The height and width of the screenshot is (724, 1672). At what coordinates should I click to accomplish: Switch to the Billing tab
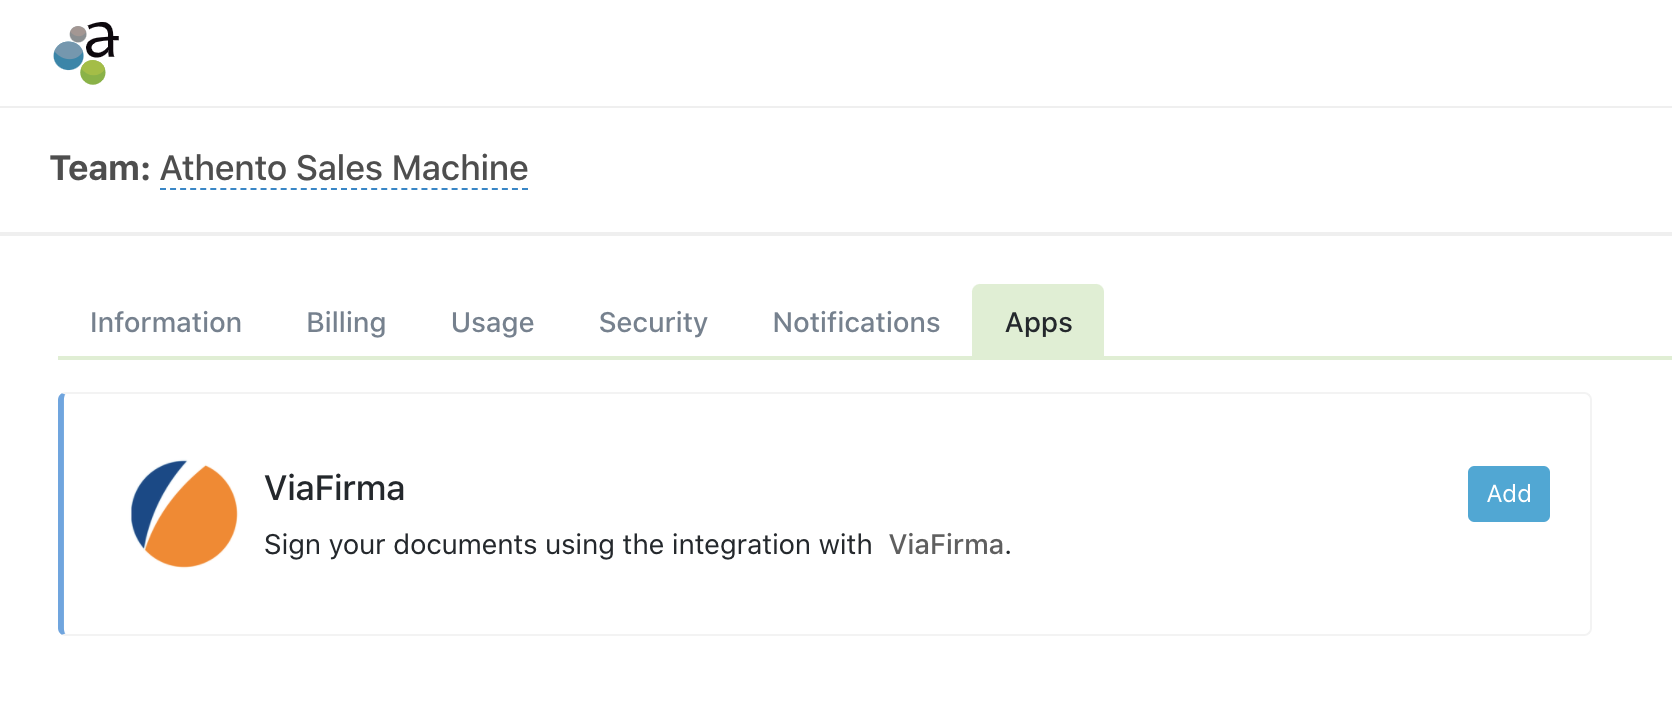346,322
